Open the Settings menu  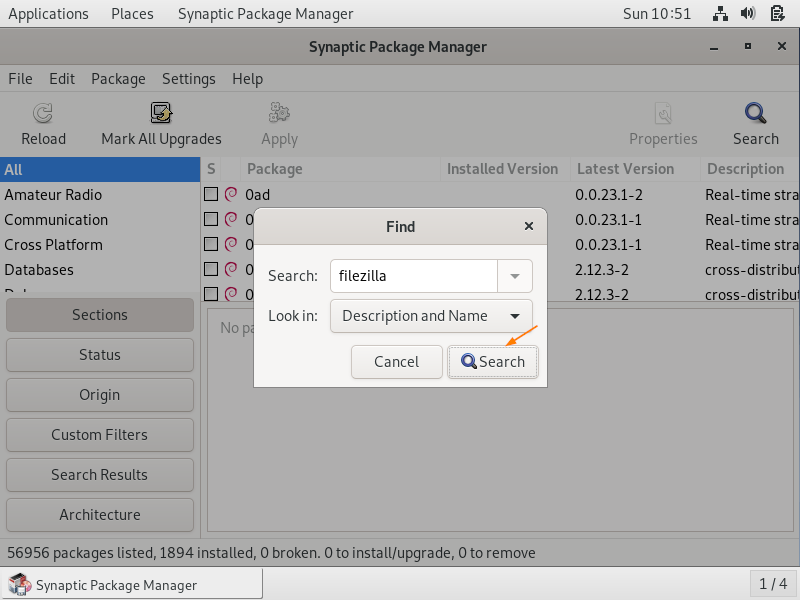click(x=189, y=79)
